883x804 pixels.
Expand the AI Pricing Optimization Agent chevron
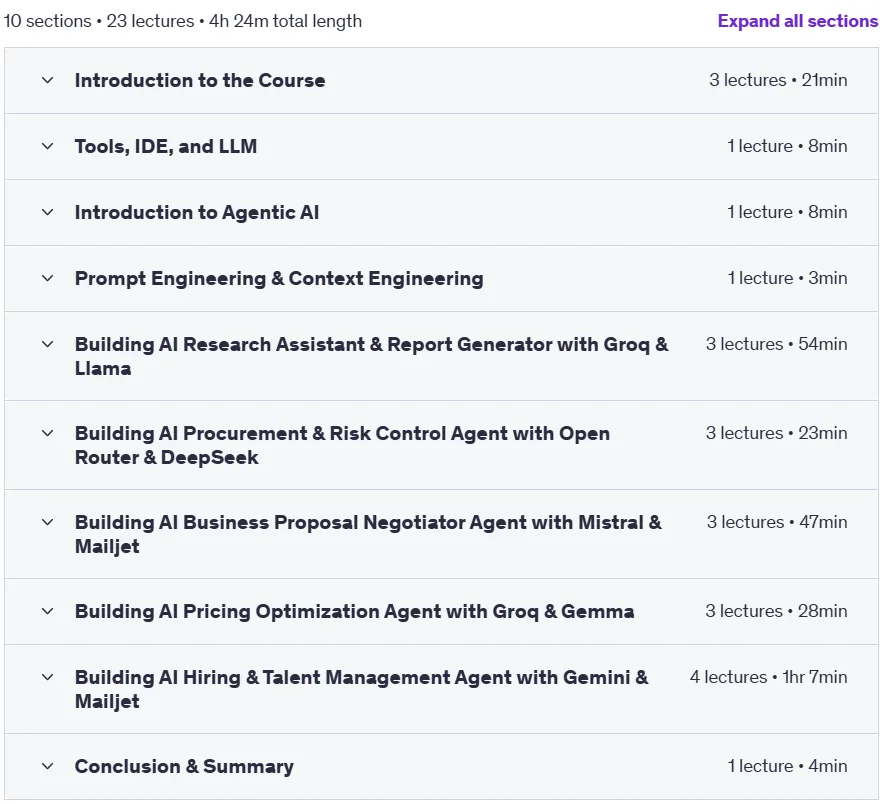(x=48, y=611)
